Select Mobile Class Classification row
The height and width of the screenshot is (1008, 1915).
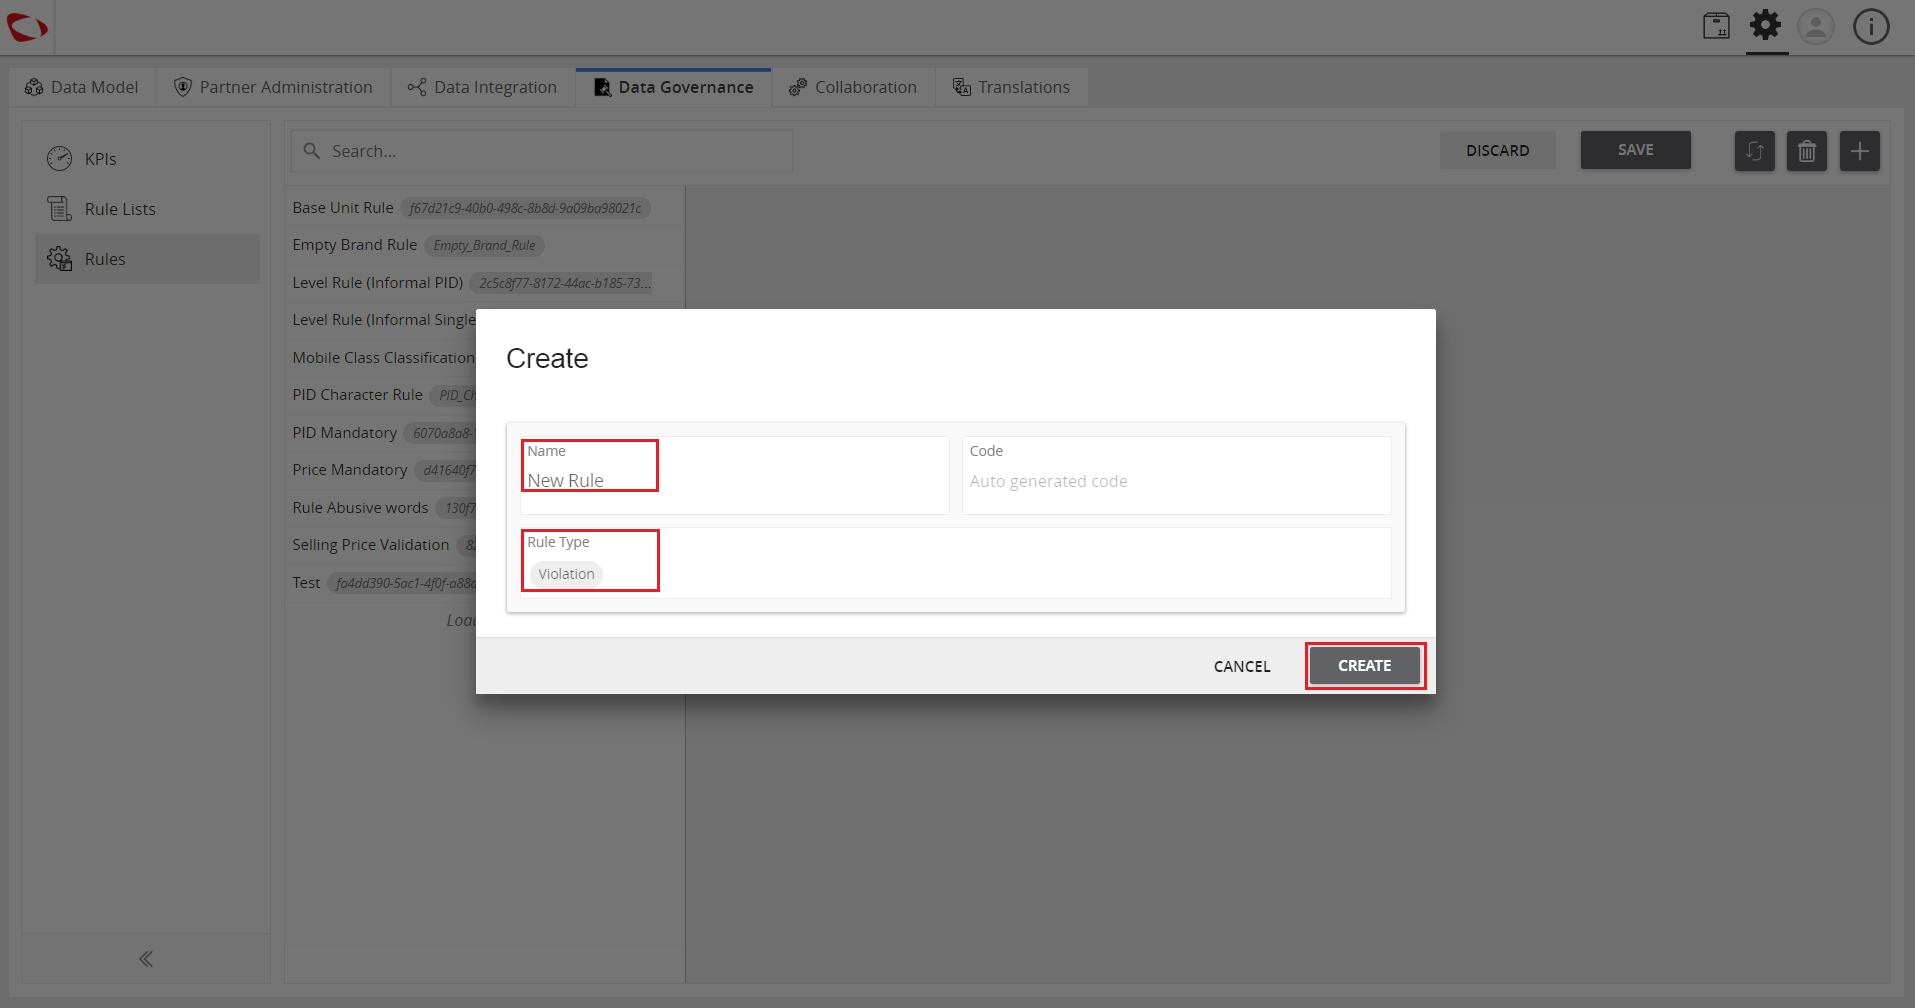pos(381,358)
